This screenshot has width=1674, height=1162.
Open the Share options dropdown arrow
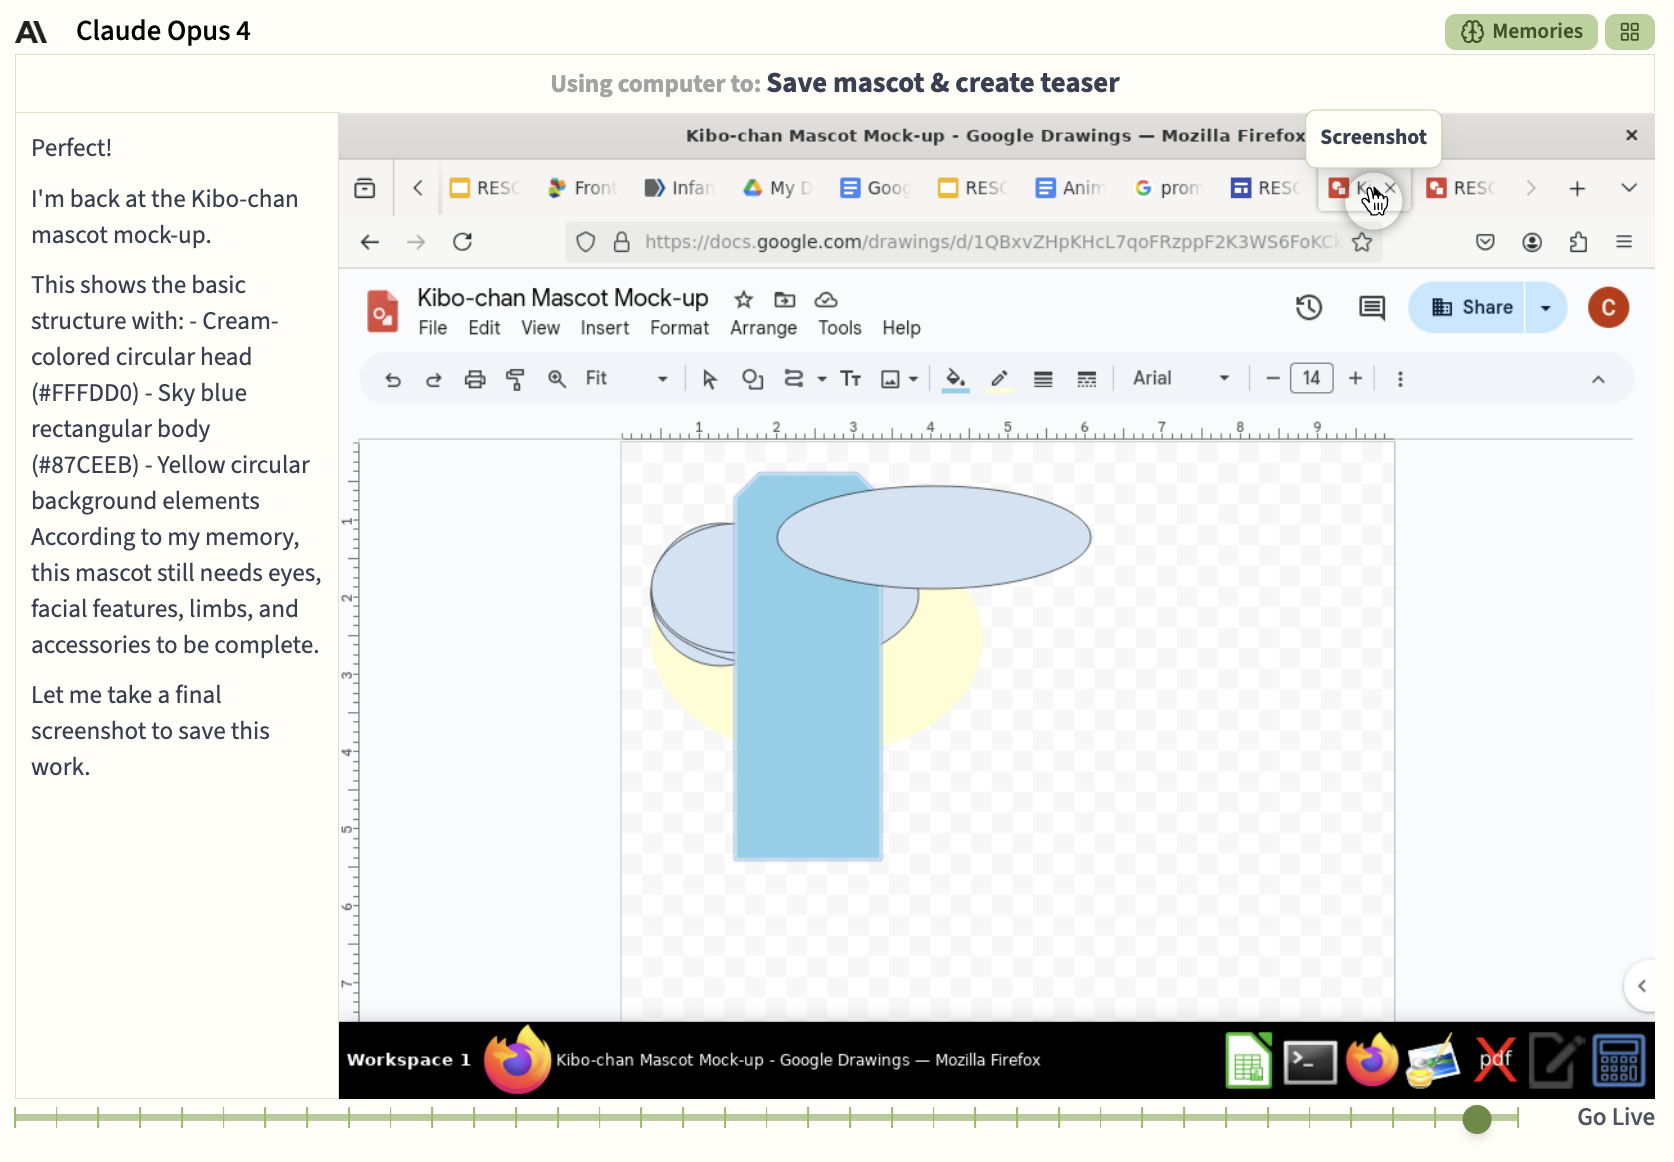1546,307
